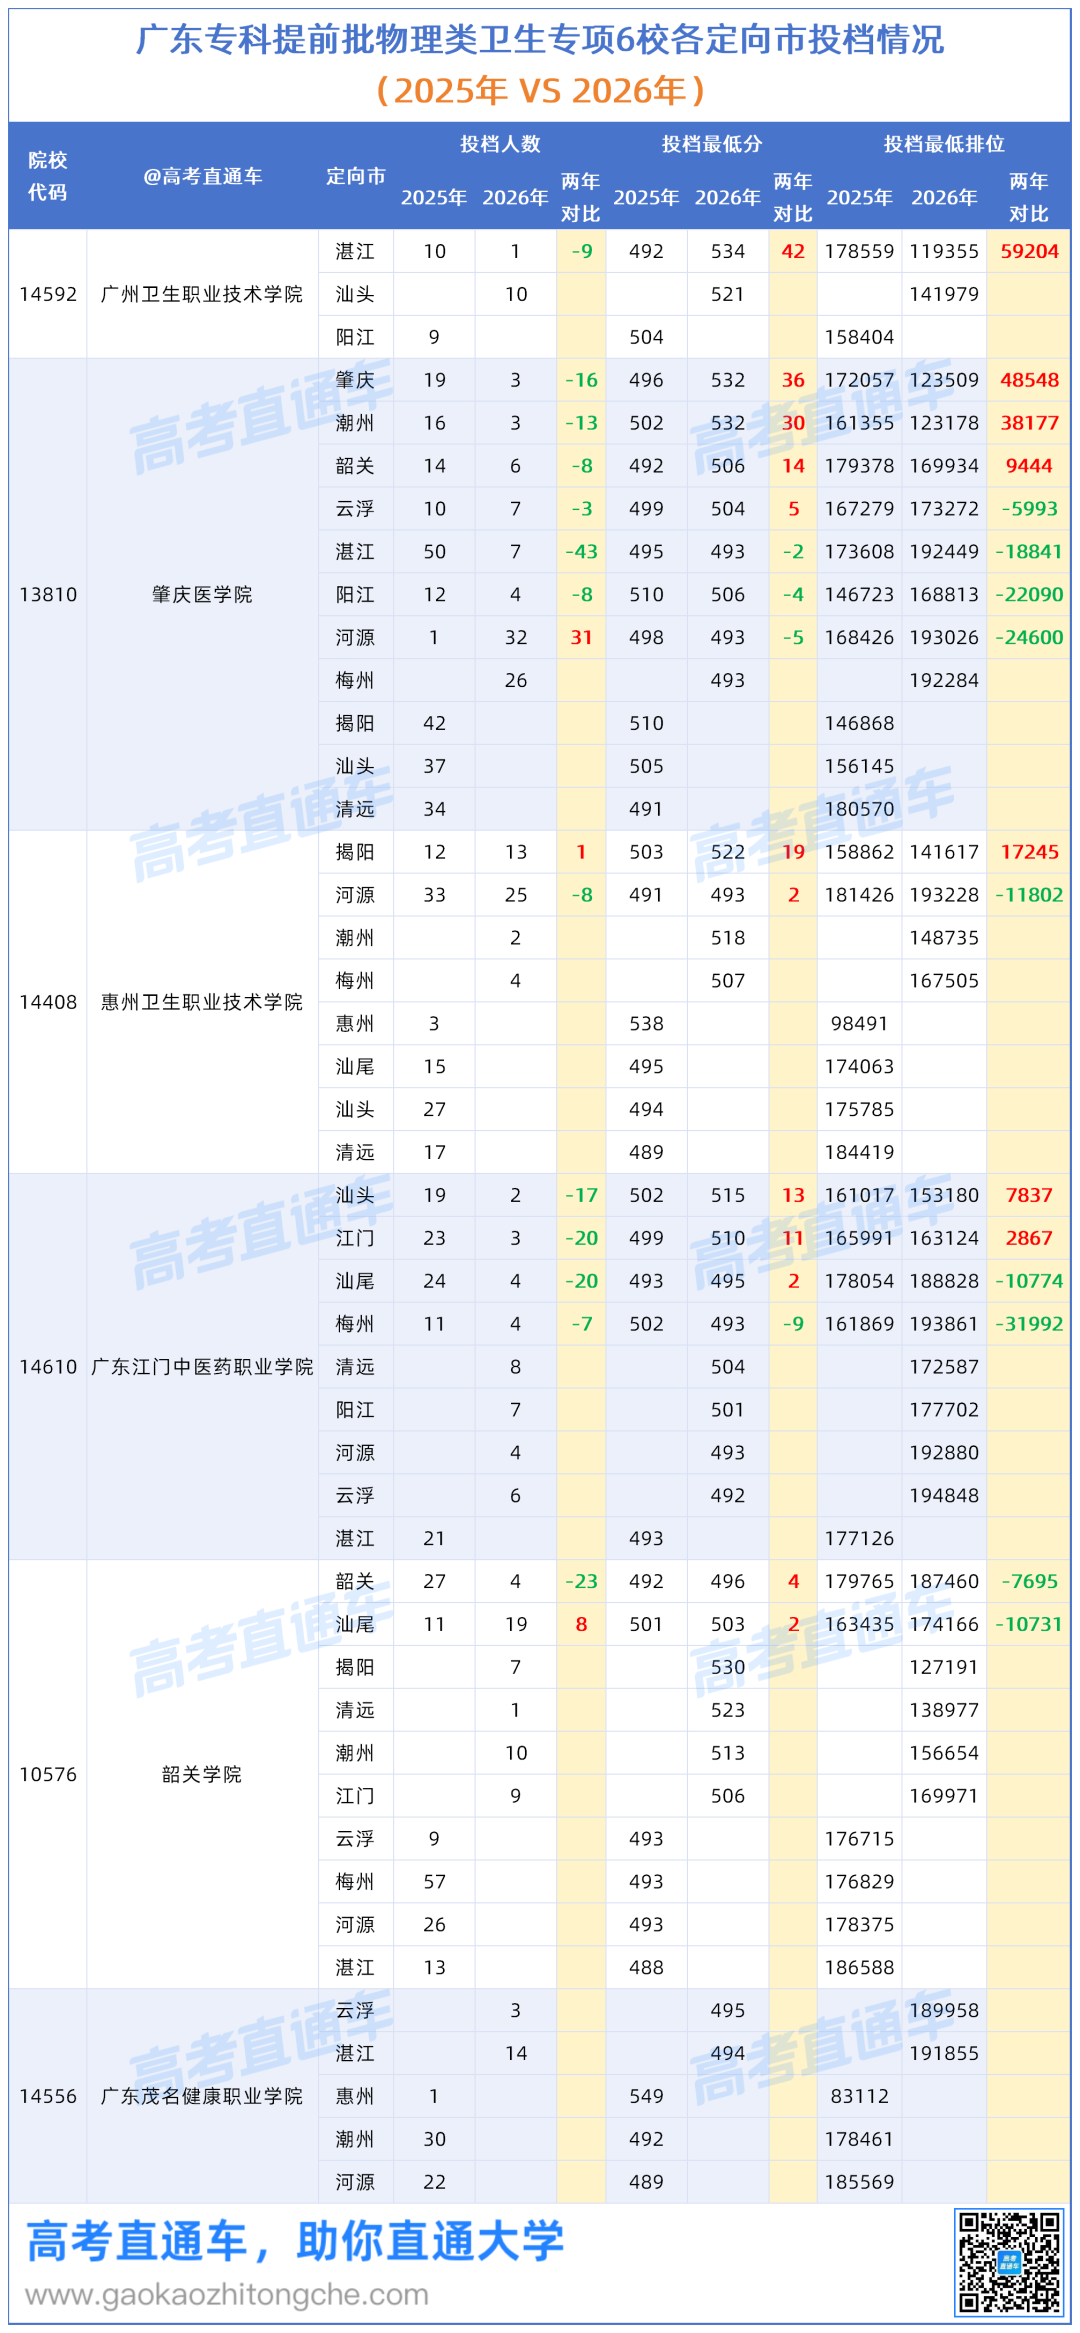Click rank value '141979' in 汕头 row
This screenshot has height=2333, width=1080.
(944, 294)
